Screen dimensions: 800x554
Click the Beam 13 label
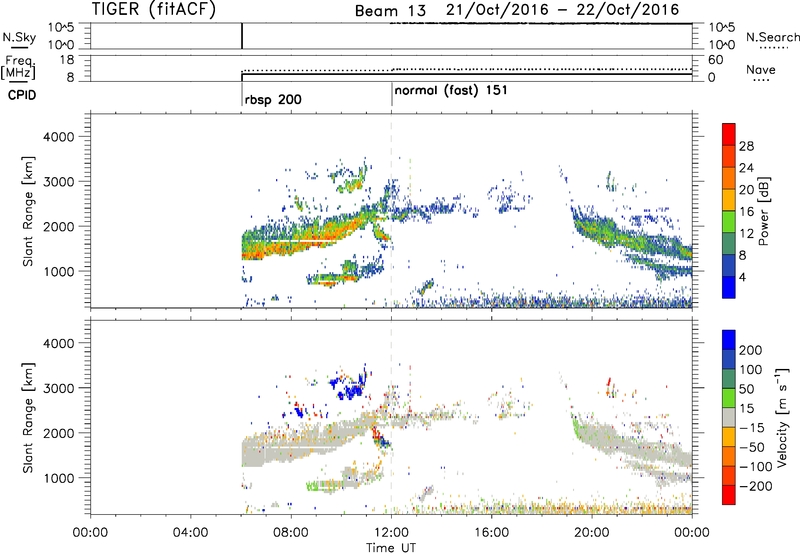pos(390,10)
